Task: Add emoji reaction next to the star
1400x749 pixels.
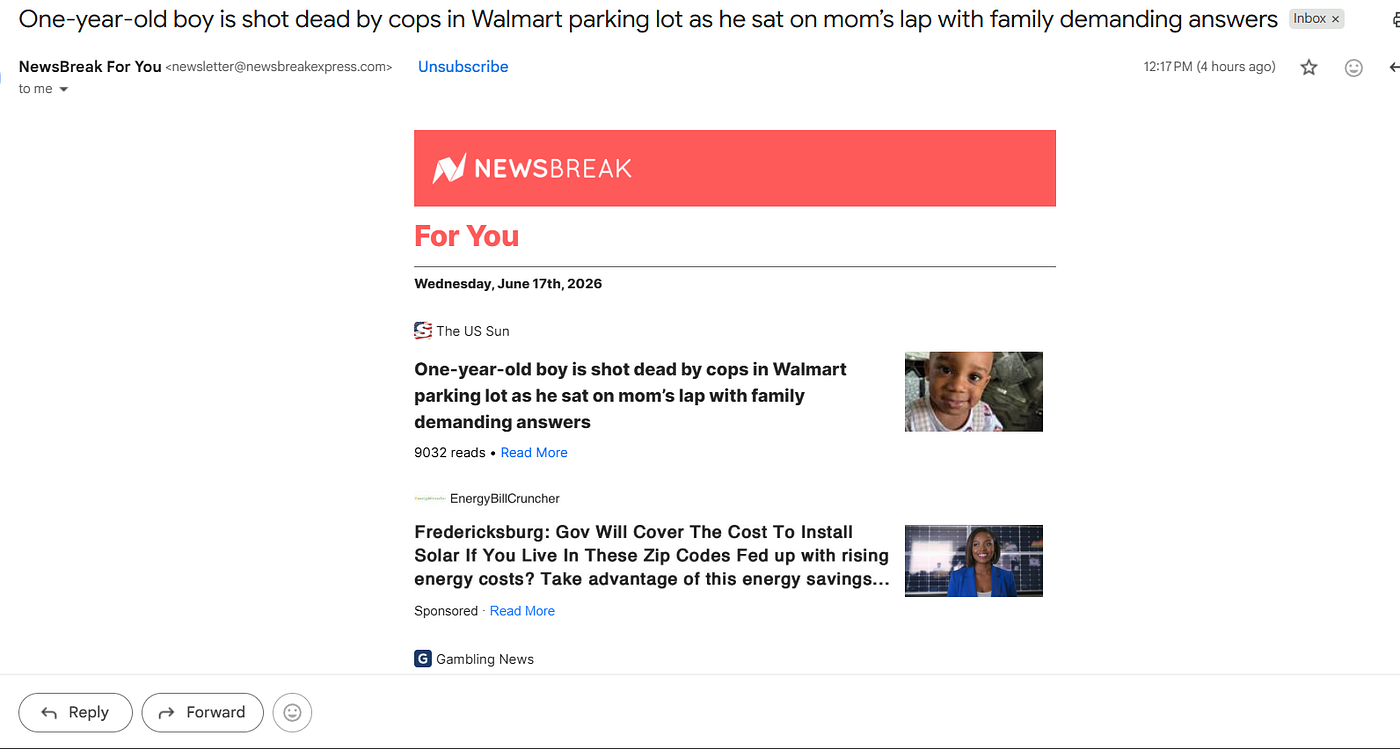Action: point(1353,67)
